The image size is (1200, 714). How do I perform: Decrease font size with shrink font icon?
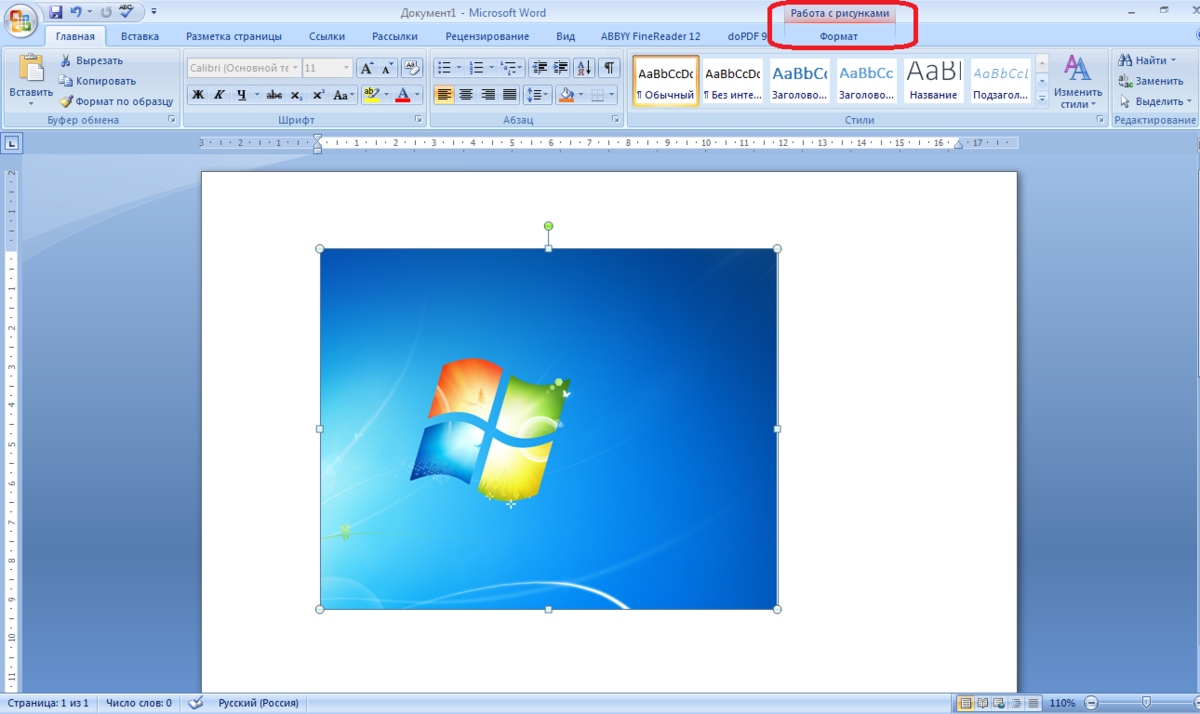coord(386,68)
